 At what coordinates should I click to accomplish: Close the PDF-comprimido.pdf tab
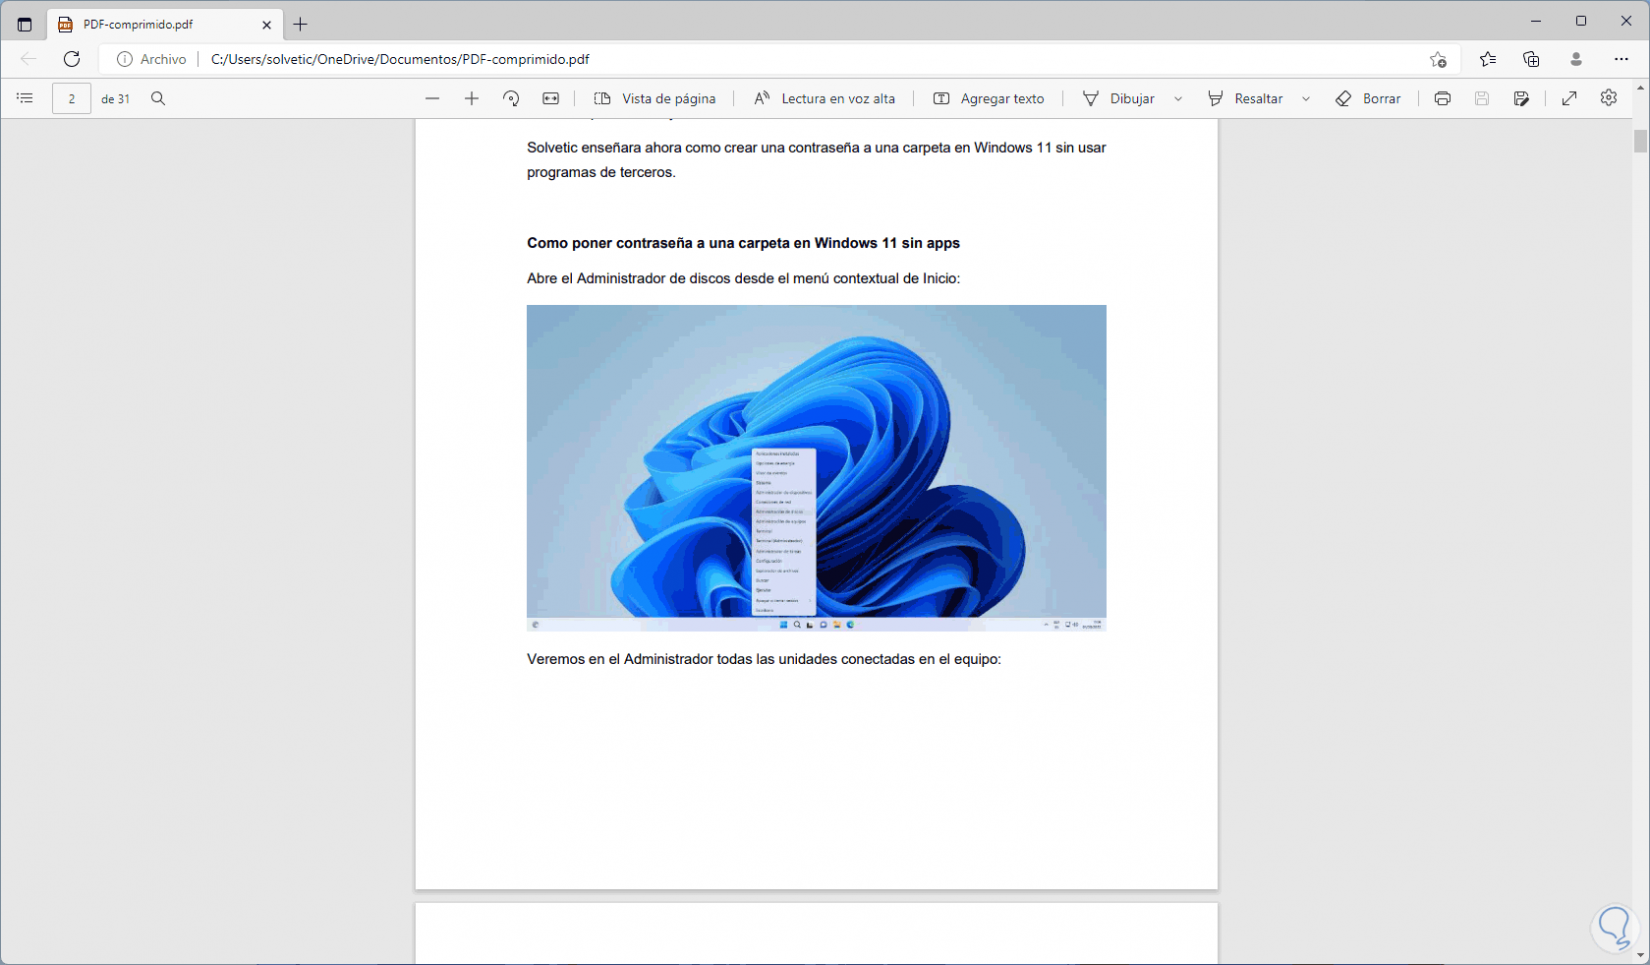click(266, 24)
